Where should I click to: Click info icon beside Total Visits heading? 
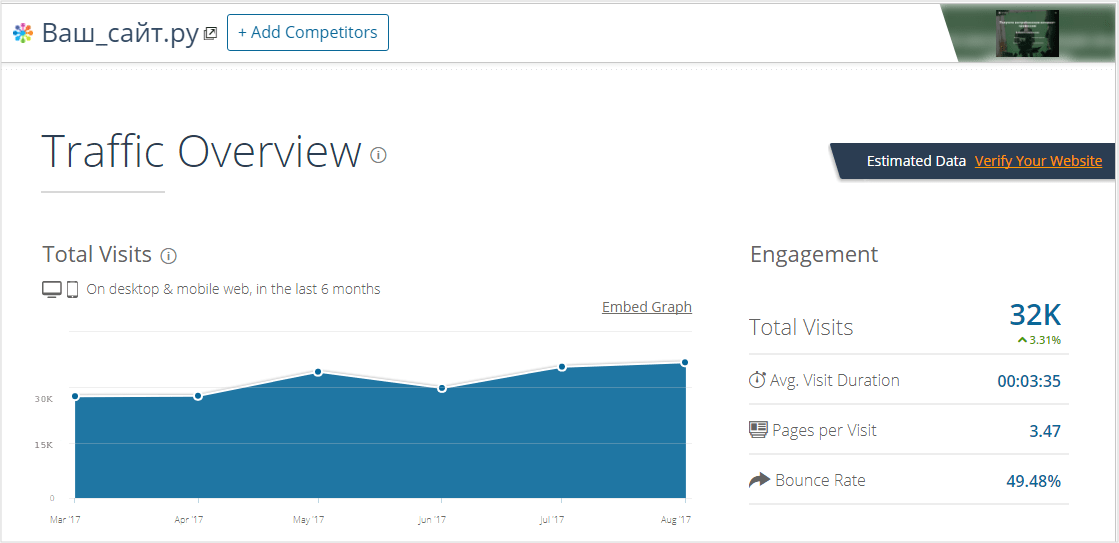click(x=168, y=255)
